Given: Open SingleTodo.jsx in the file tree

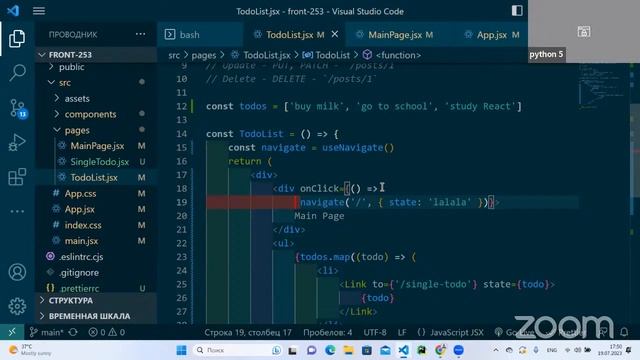Looking at the screenshot, I should [99, 162].
